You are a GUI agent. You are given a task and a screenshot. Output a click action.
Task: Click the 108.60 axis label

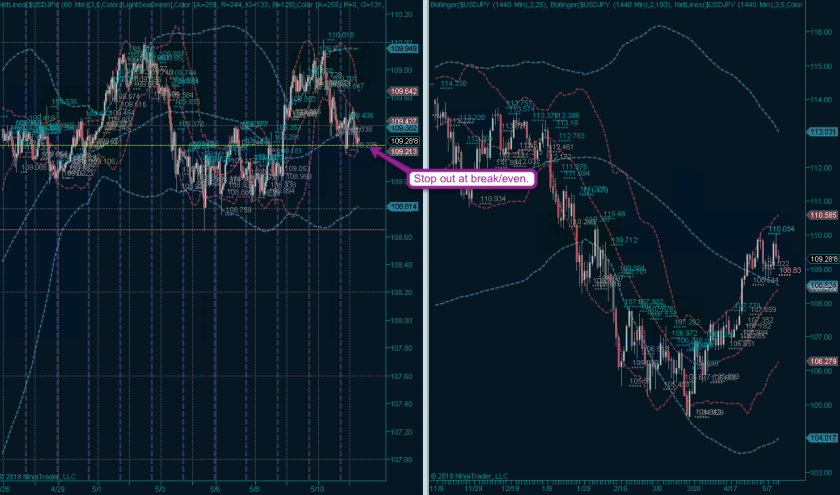pyautogui.click(x=402, y=237)
